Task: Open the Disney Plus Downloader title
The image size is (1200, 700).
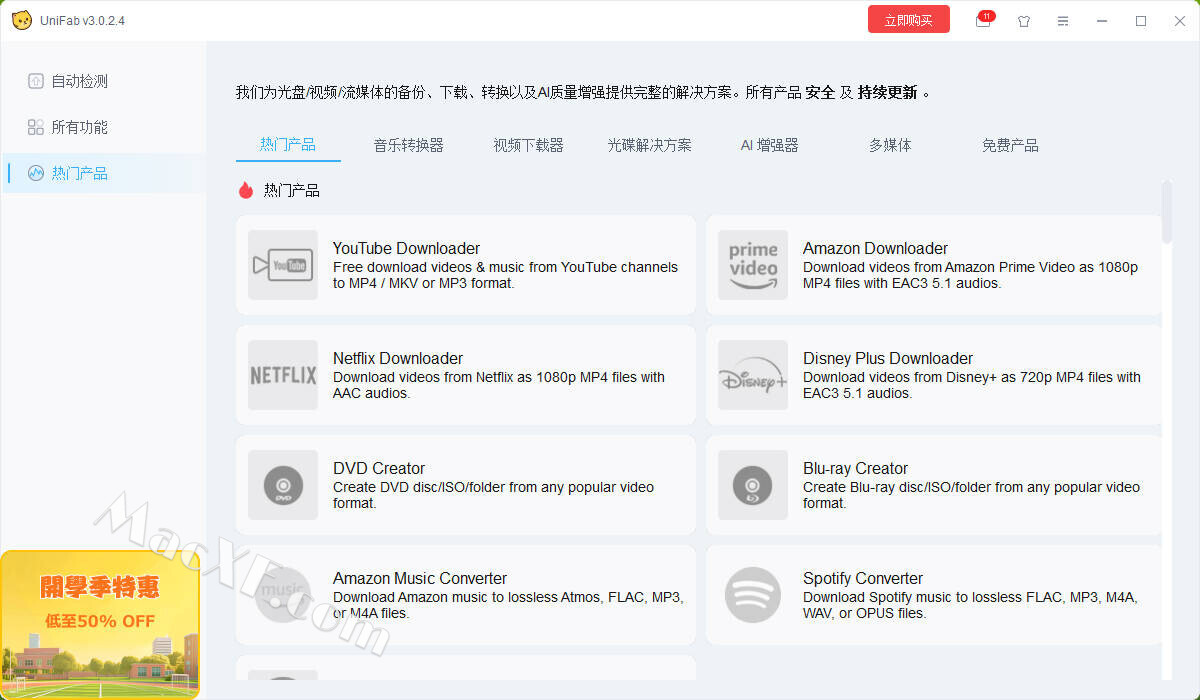Action: pyautogui.click(x=888, y=358)
